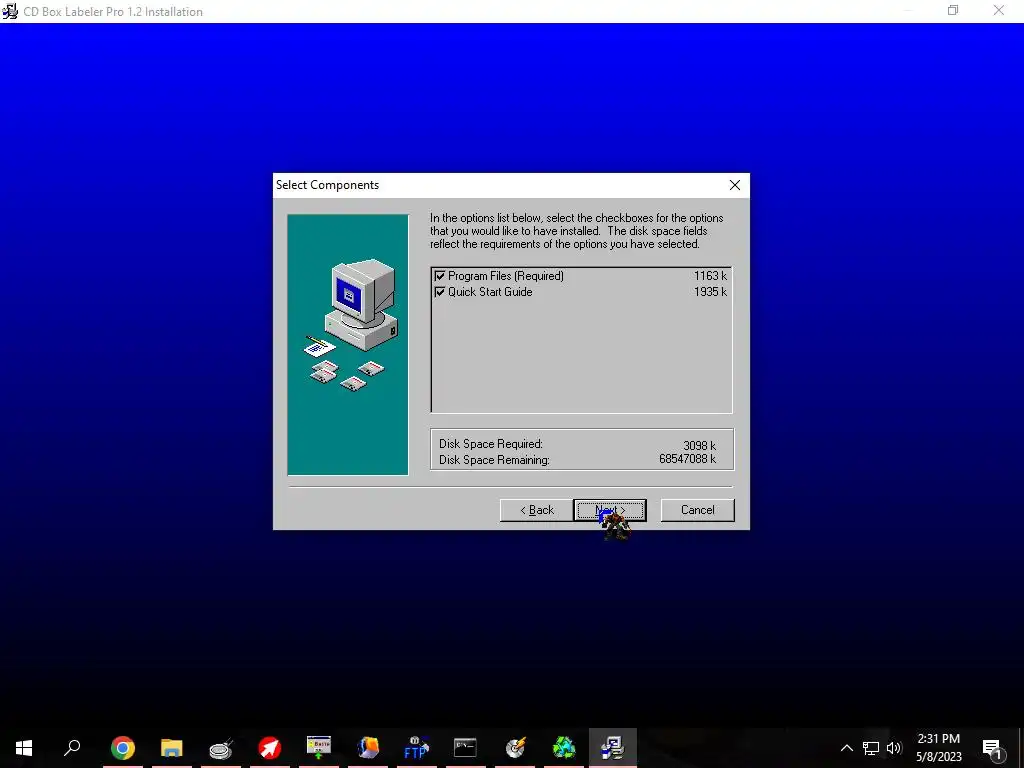Image resolution: width=1024 pixels, height=768 pixels.
Task: Click the Disk Space Remaining label
Action: click(494, 460)
